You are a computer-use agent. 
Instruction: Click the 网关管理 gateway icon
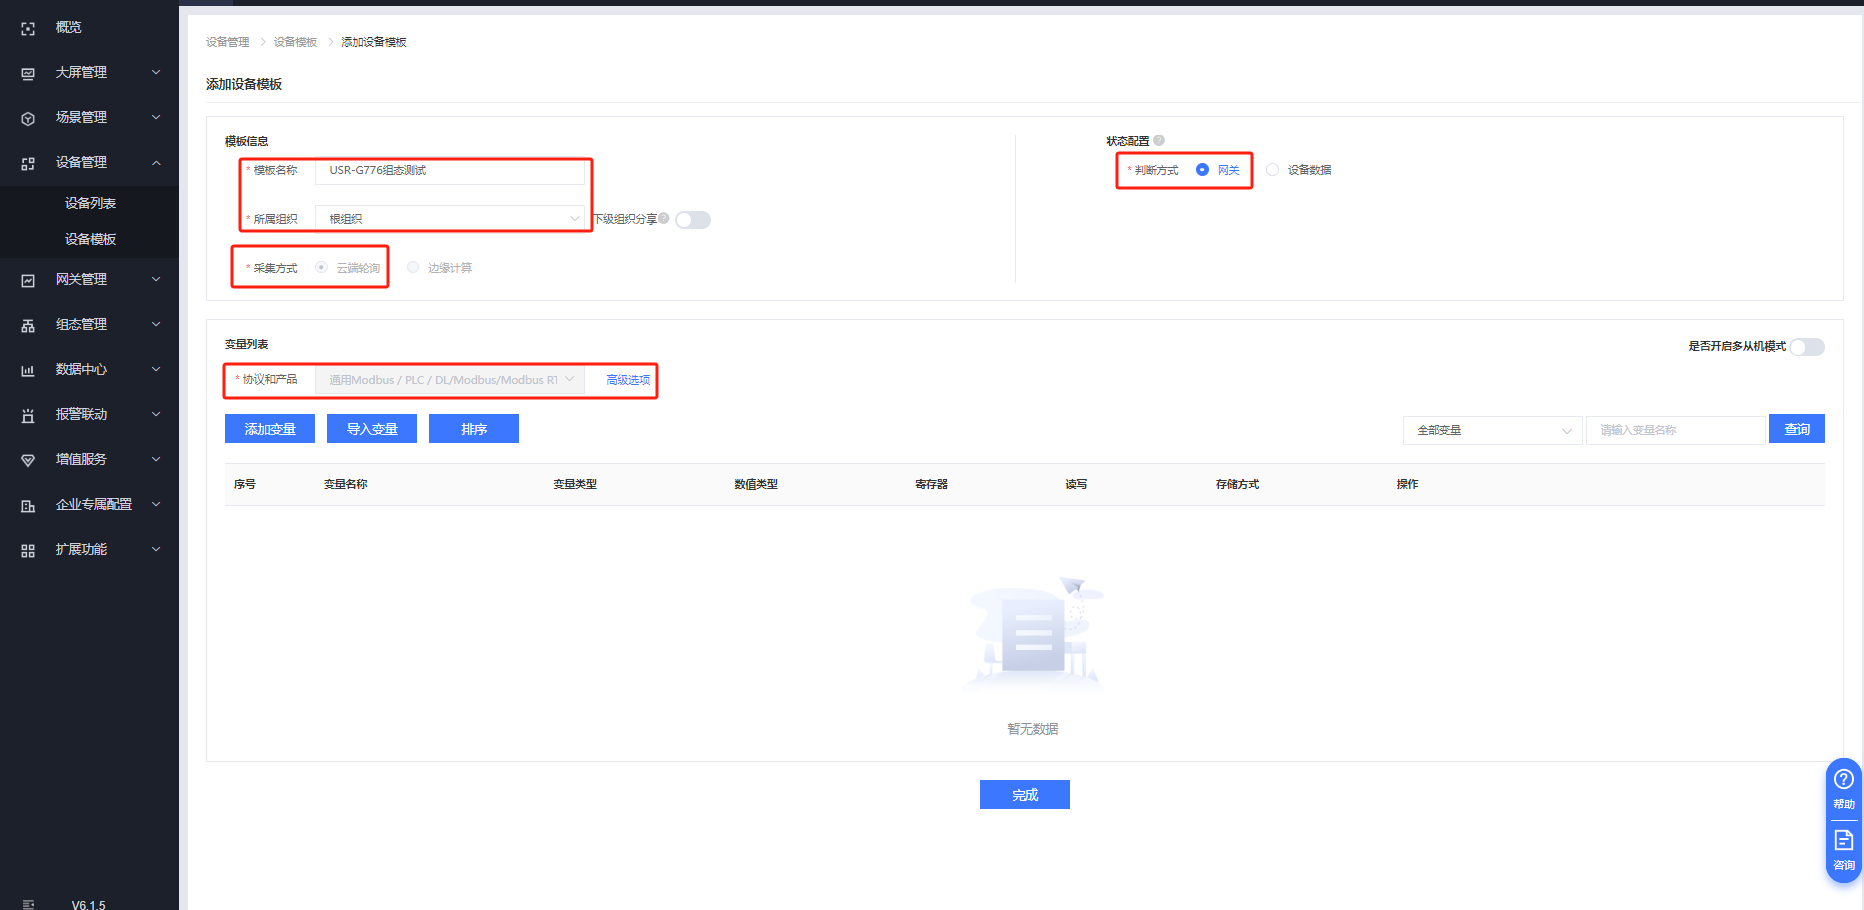(28, 281)
